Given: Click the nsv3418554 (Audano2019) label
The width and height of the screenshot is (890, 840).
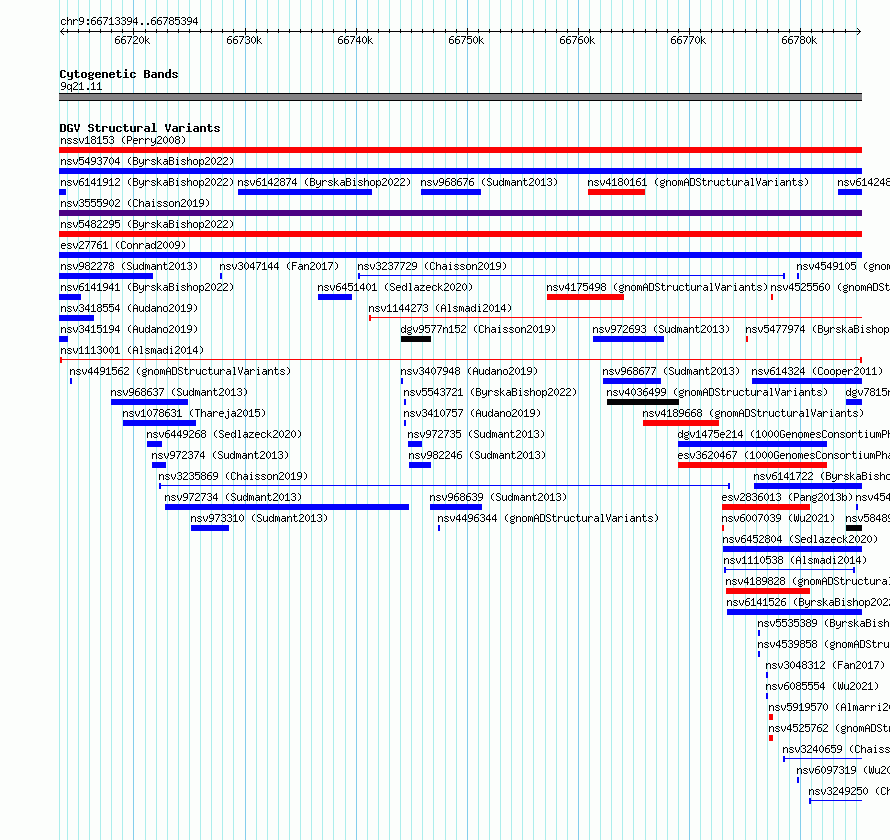Looking at the screenshot, I should tap(129, 308).
